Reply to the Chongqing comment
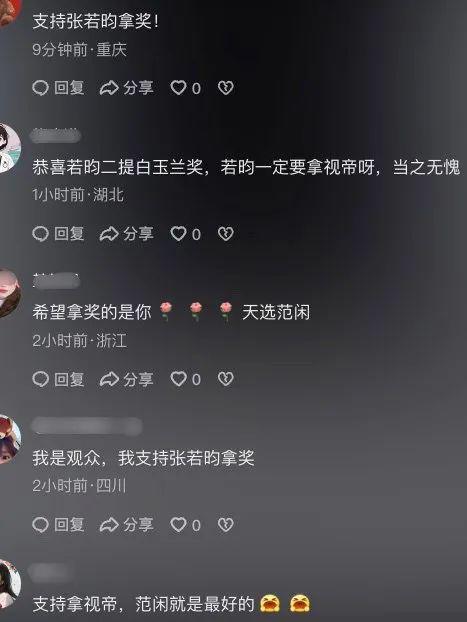467x622 pixels. pos(58,88)
